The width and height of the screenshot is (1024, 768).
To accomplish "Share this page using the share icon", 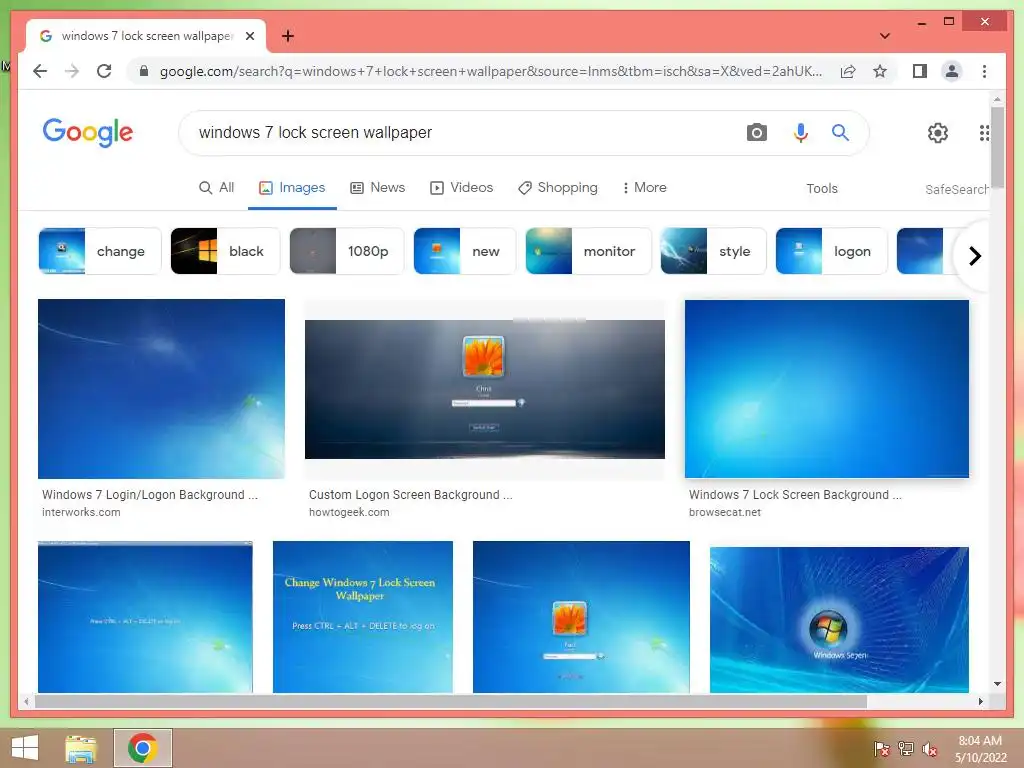I will (848, 71).
